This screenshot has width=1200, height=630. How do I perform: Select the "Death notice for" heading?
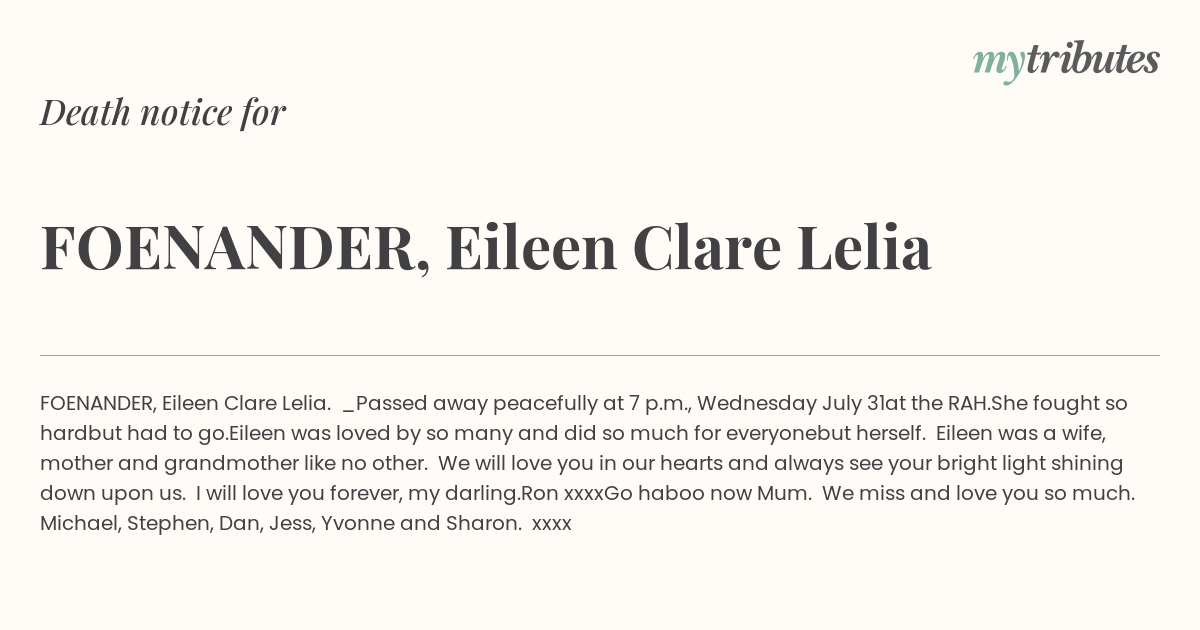(163, 112)
